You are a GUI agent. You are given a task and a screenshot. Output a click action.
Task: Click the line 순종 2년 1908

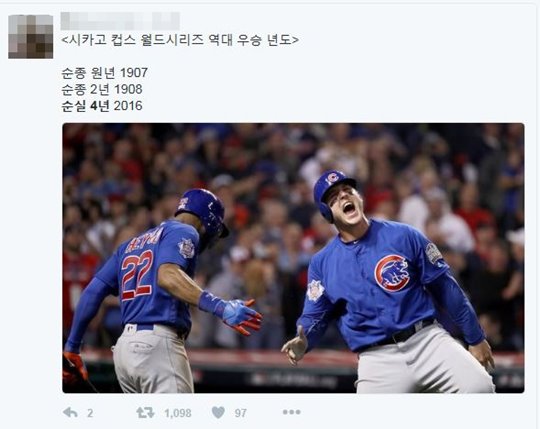(102, 89)
